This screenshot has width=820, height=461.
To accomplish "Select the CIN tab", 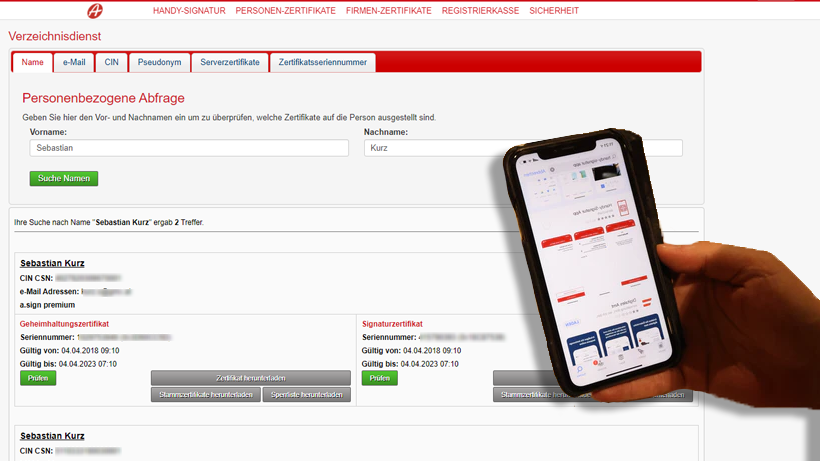I will pyautogui.click(x=113, y=62).
